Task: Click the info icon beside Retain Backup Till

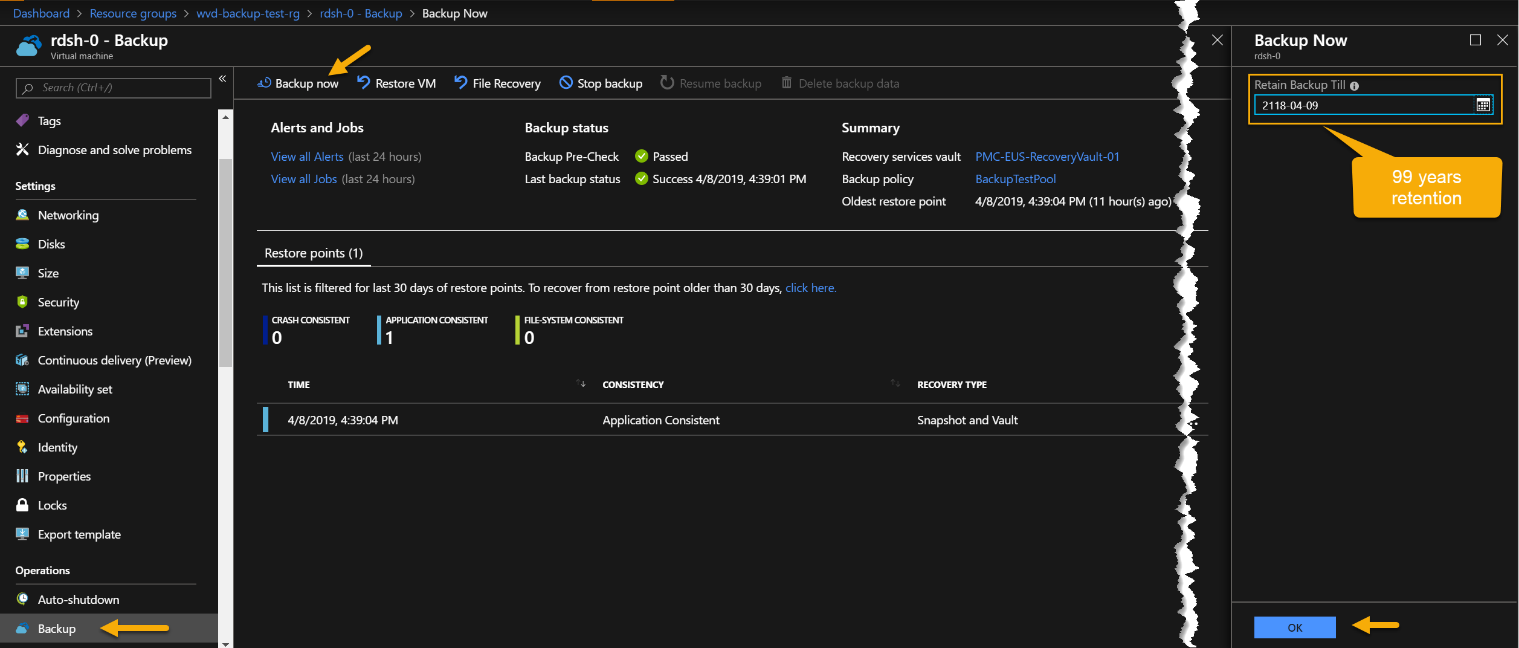Action: [1354, 86]
